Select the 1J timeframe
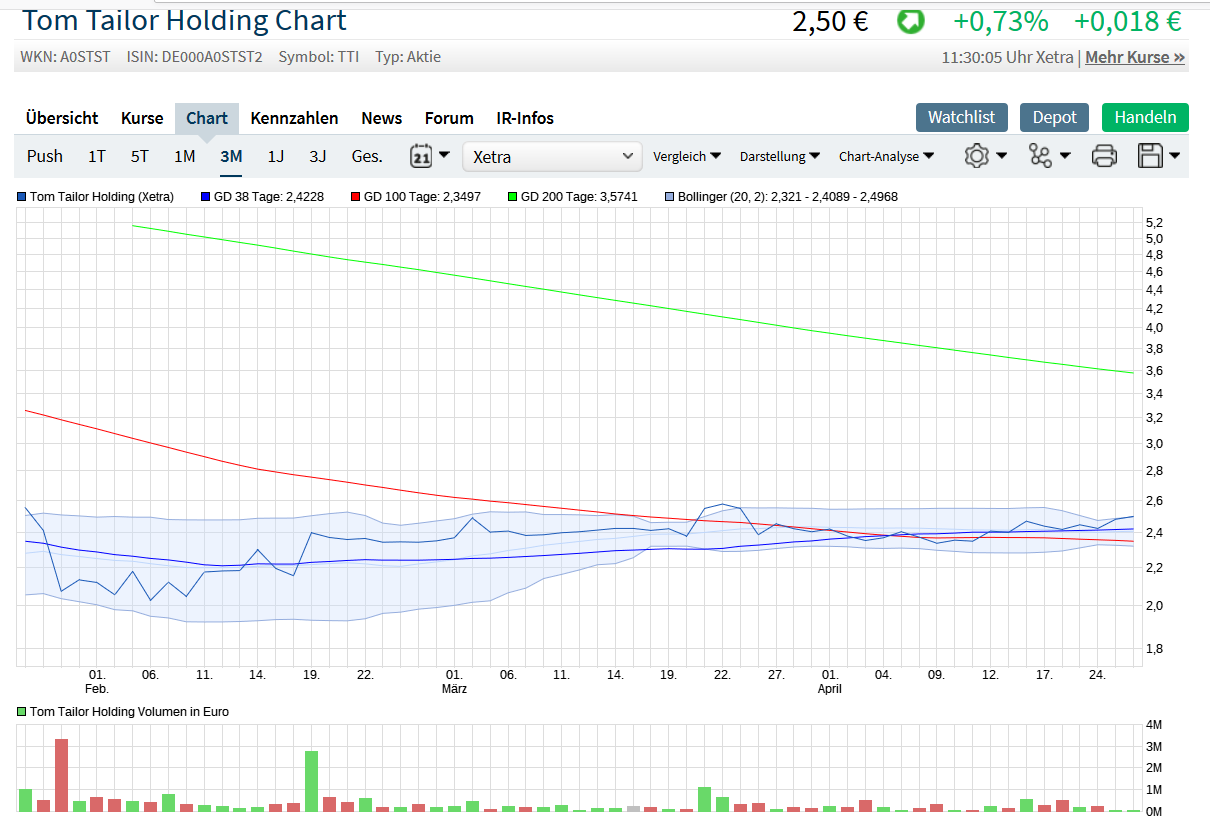The image size is (1210, 832). [x=276, y=156]
